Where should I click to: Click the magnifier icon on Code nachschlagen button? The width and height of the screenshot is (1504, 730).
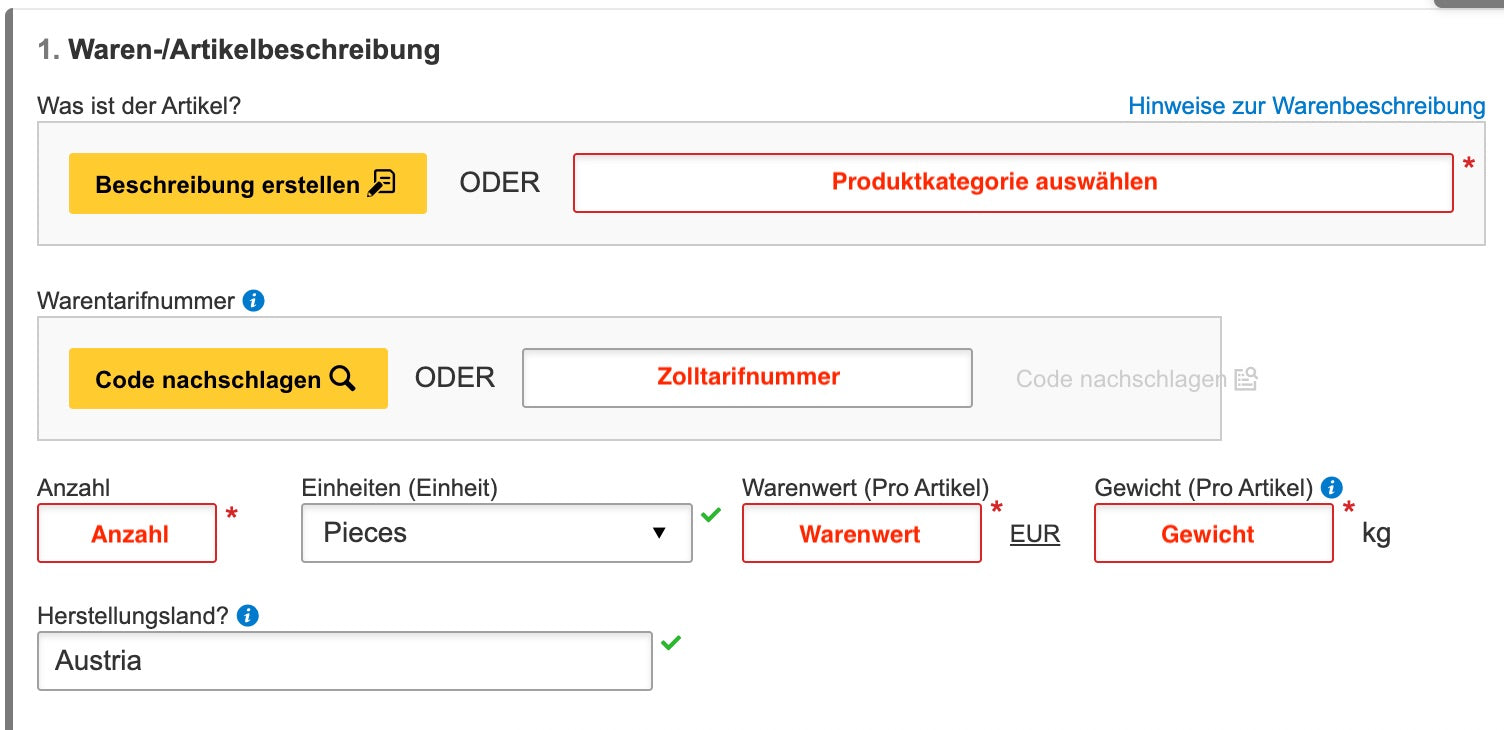tap(342, 378)
